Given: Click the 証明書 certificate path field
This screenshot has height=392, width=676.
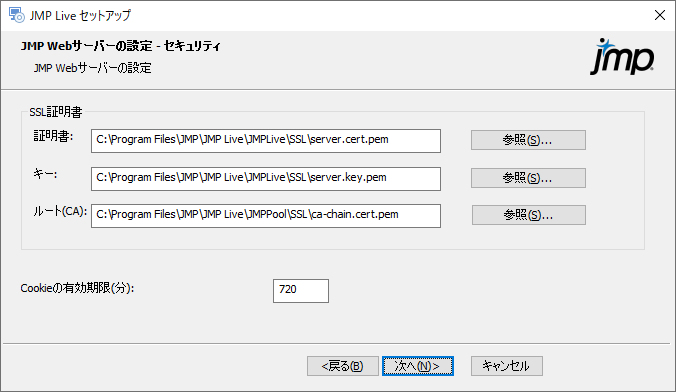Looking at the screenshot, I should pos(266,141).
